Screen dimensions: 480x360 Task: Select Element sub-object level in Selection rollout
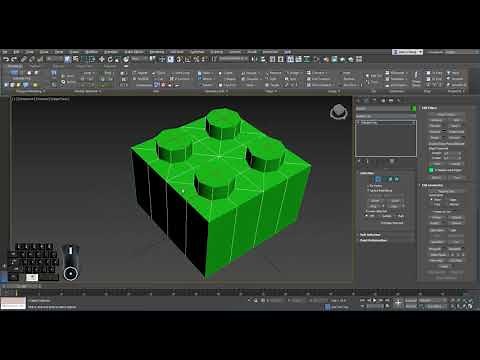pos(397,179)
